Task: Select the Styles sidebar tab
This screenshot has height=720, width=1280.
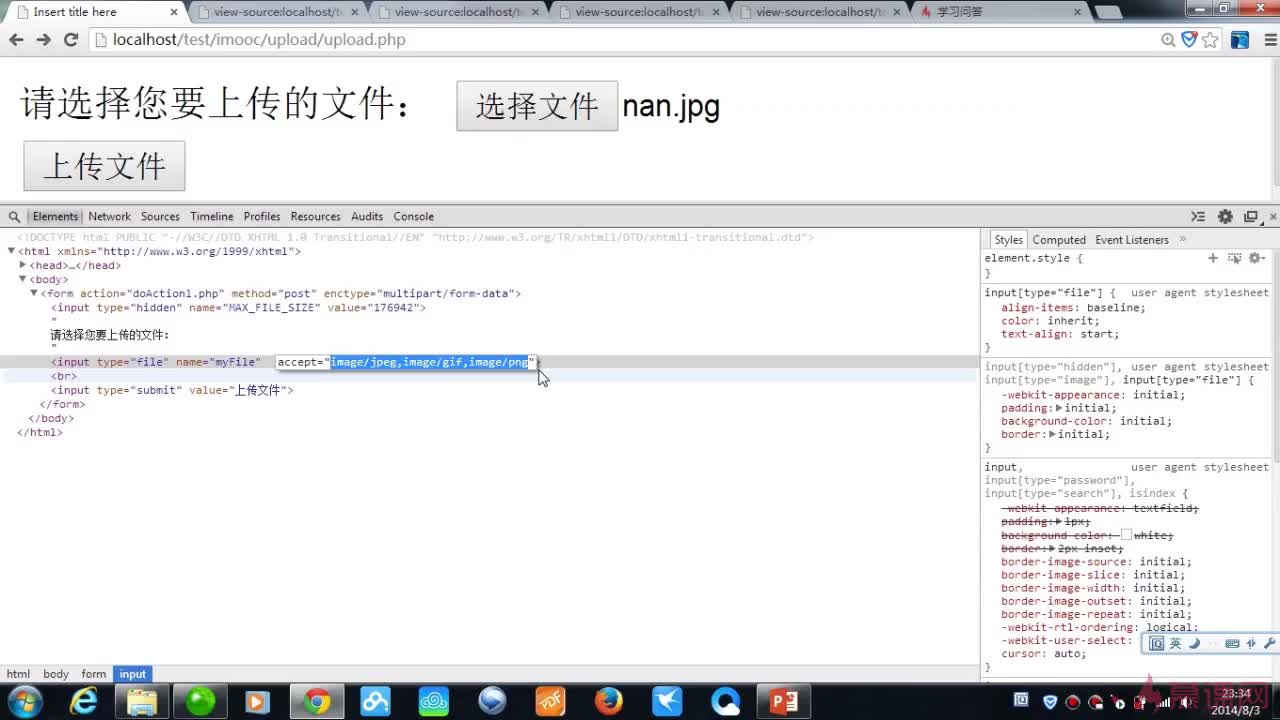Action: [1008, 240]
